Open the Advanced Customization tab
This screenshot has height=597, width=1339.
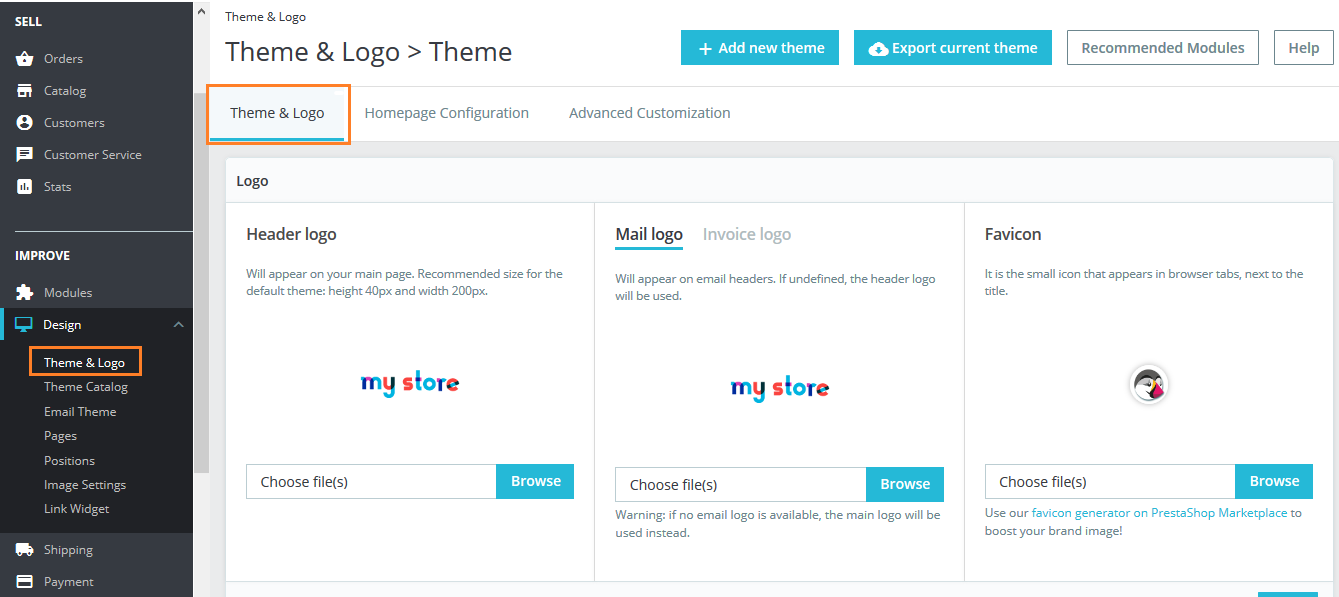(649, 112)
